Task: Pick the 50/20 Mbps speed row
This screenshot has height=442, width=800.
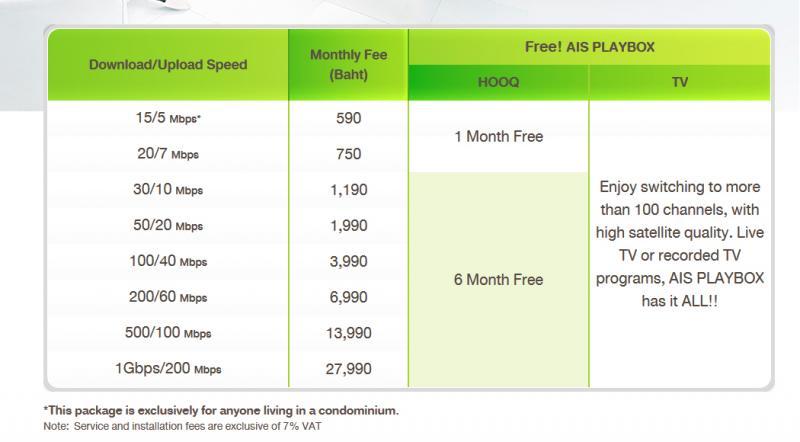Action: tap(167, 226)
